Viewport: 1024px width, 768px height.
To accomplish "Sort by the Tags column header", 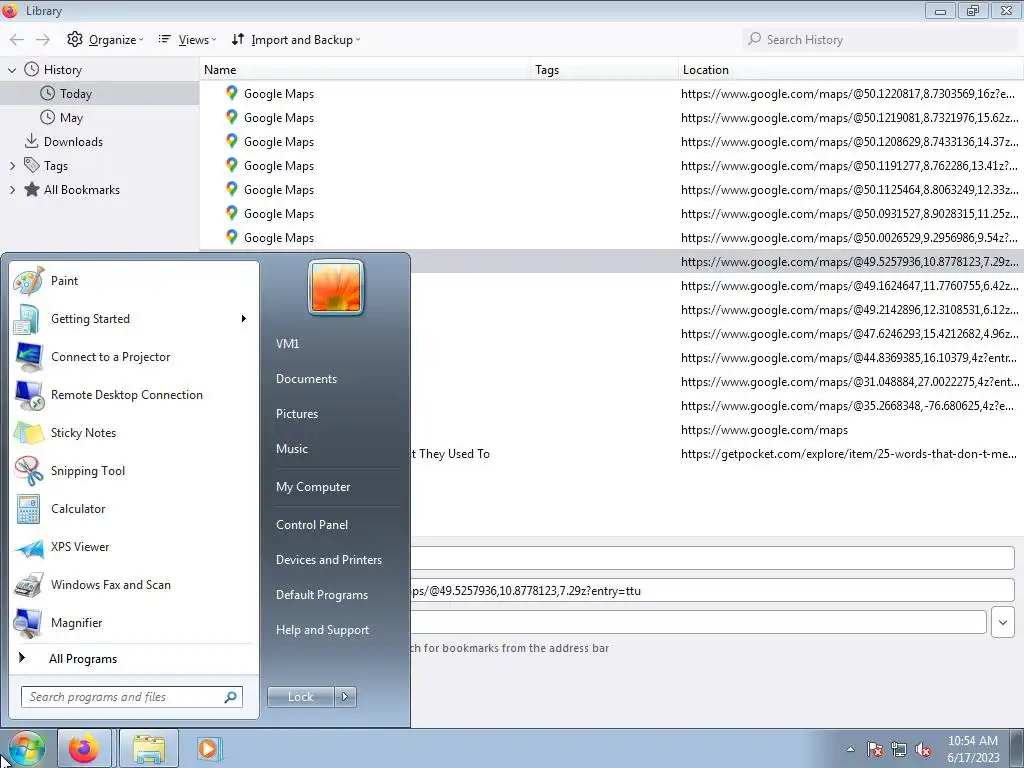I will [605, 70].
